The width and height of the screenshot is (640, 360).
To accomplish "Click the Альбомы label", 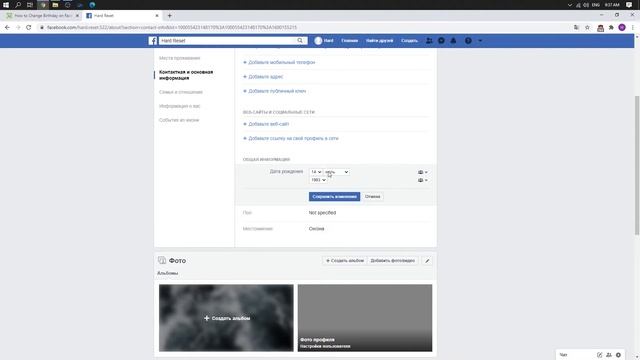I will tap(167, 273).
